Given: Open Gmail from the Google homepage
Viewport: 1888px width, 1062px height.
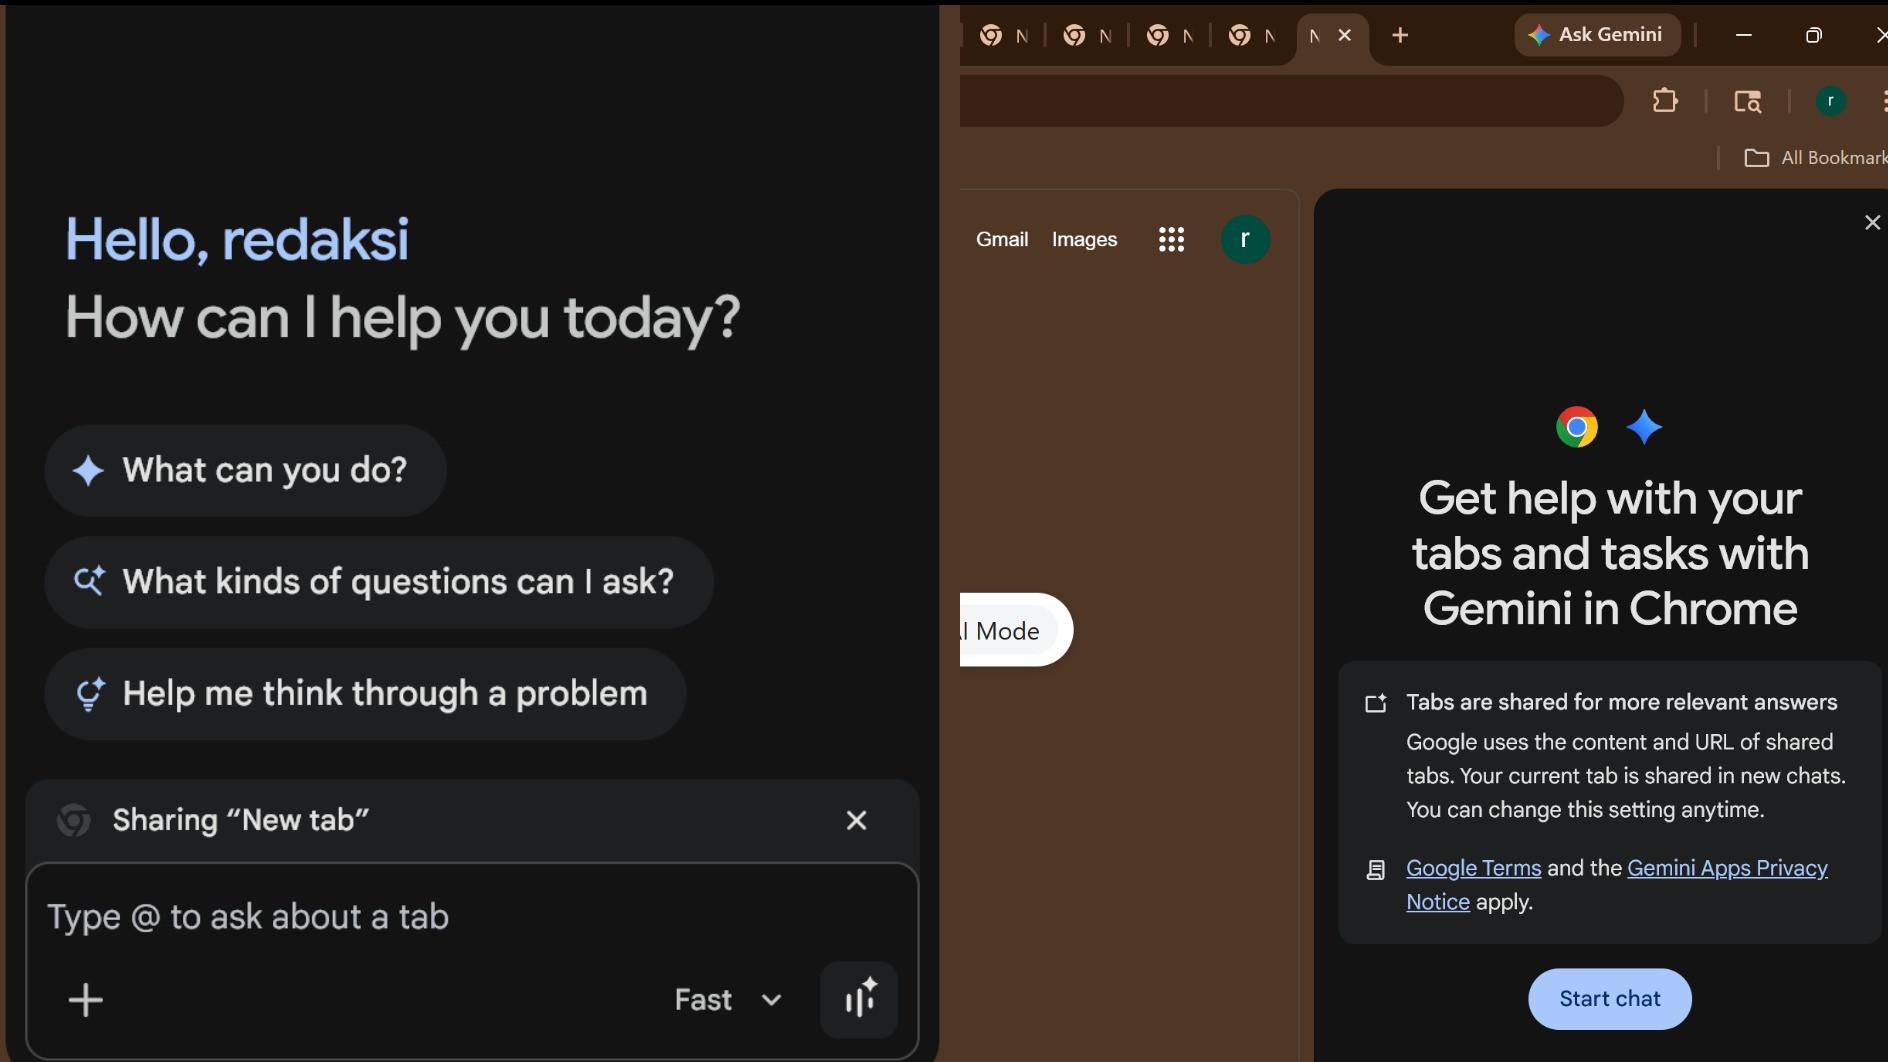Looking at the screenshot, I should (x=1001, y=239).
